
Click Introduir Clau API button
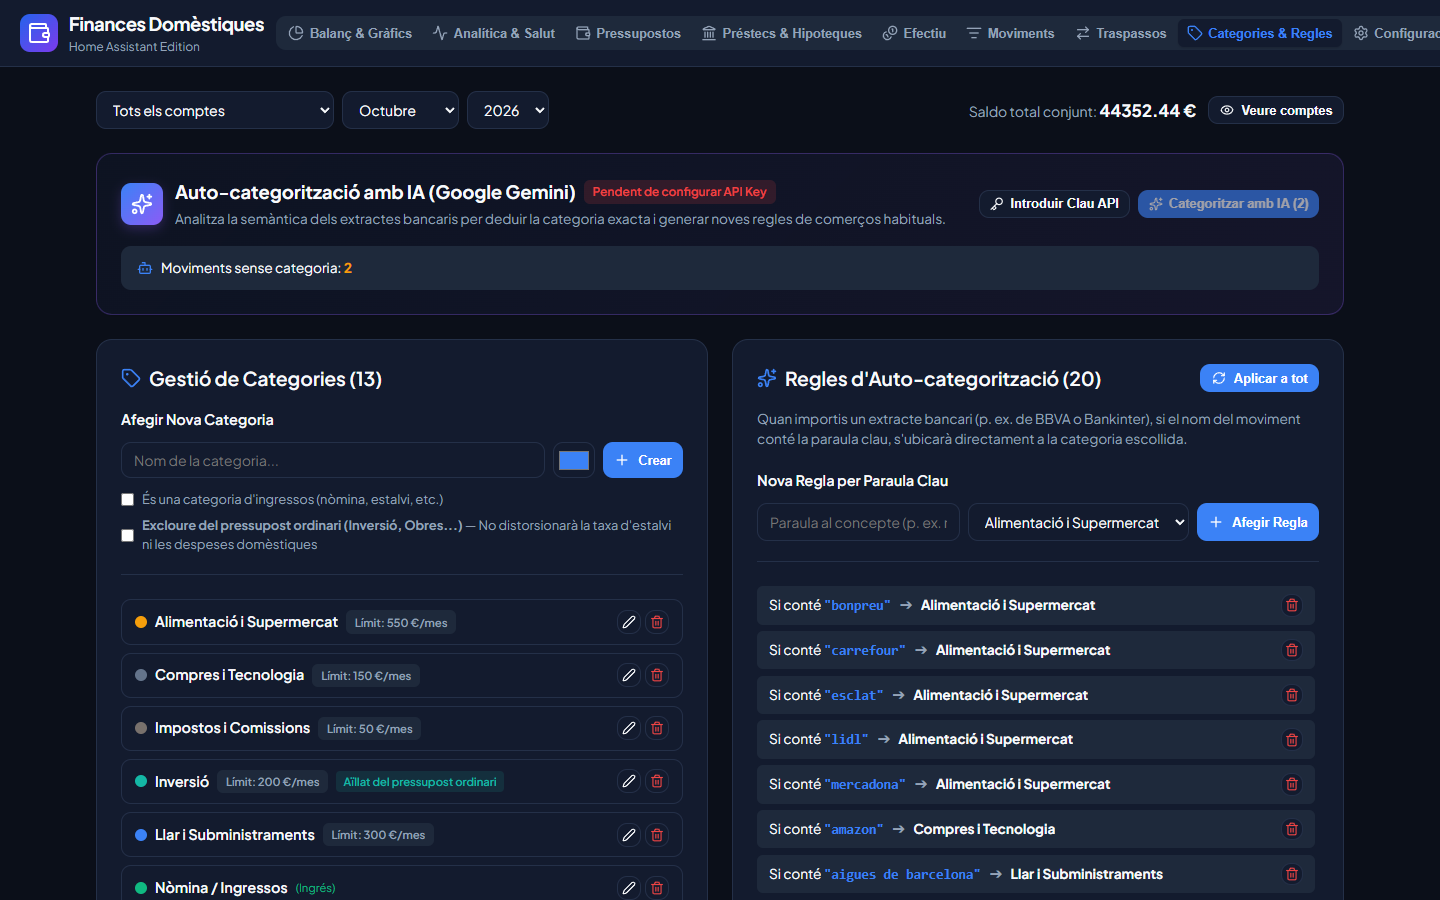point(1054,203)
